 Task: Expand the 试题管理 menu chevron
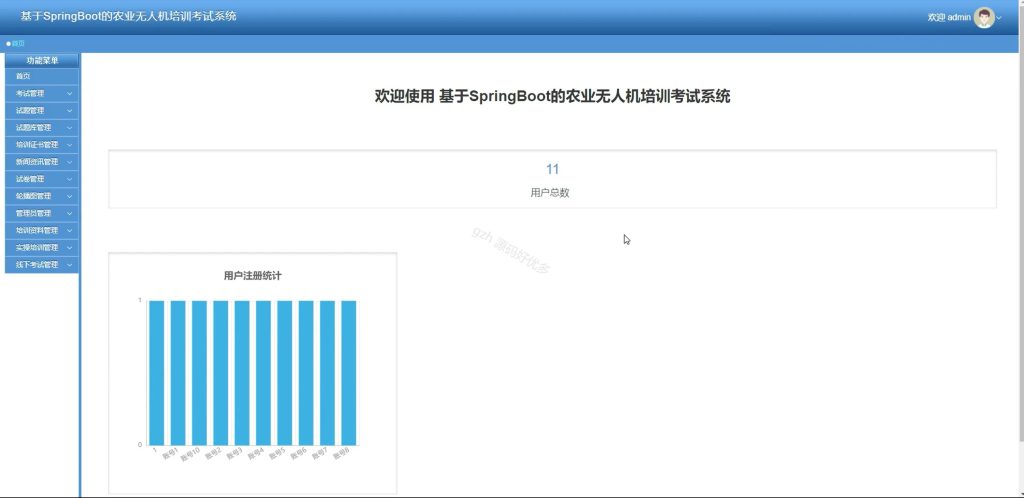coord(69,110)
